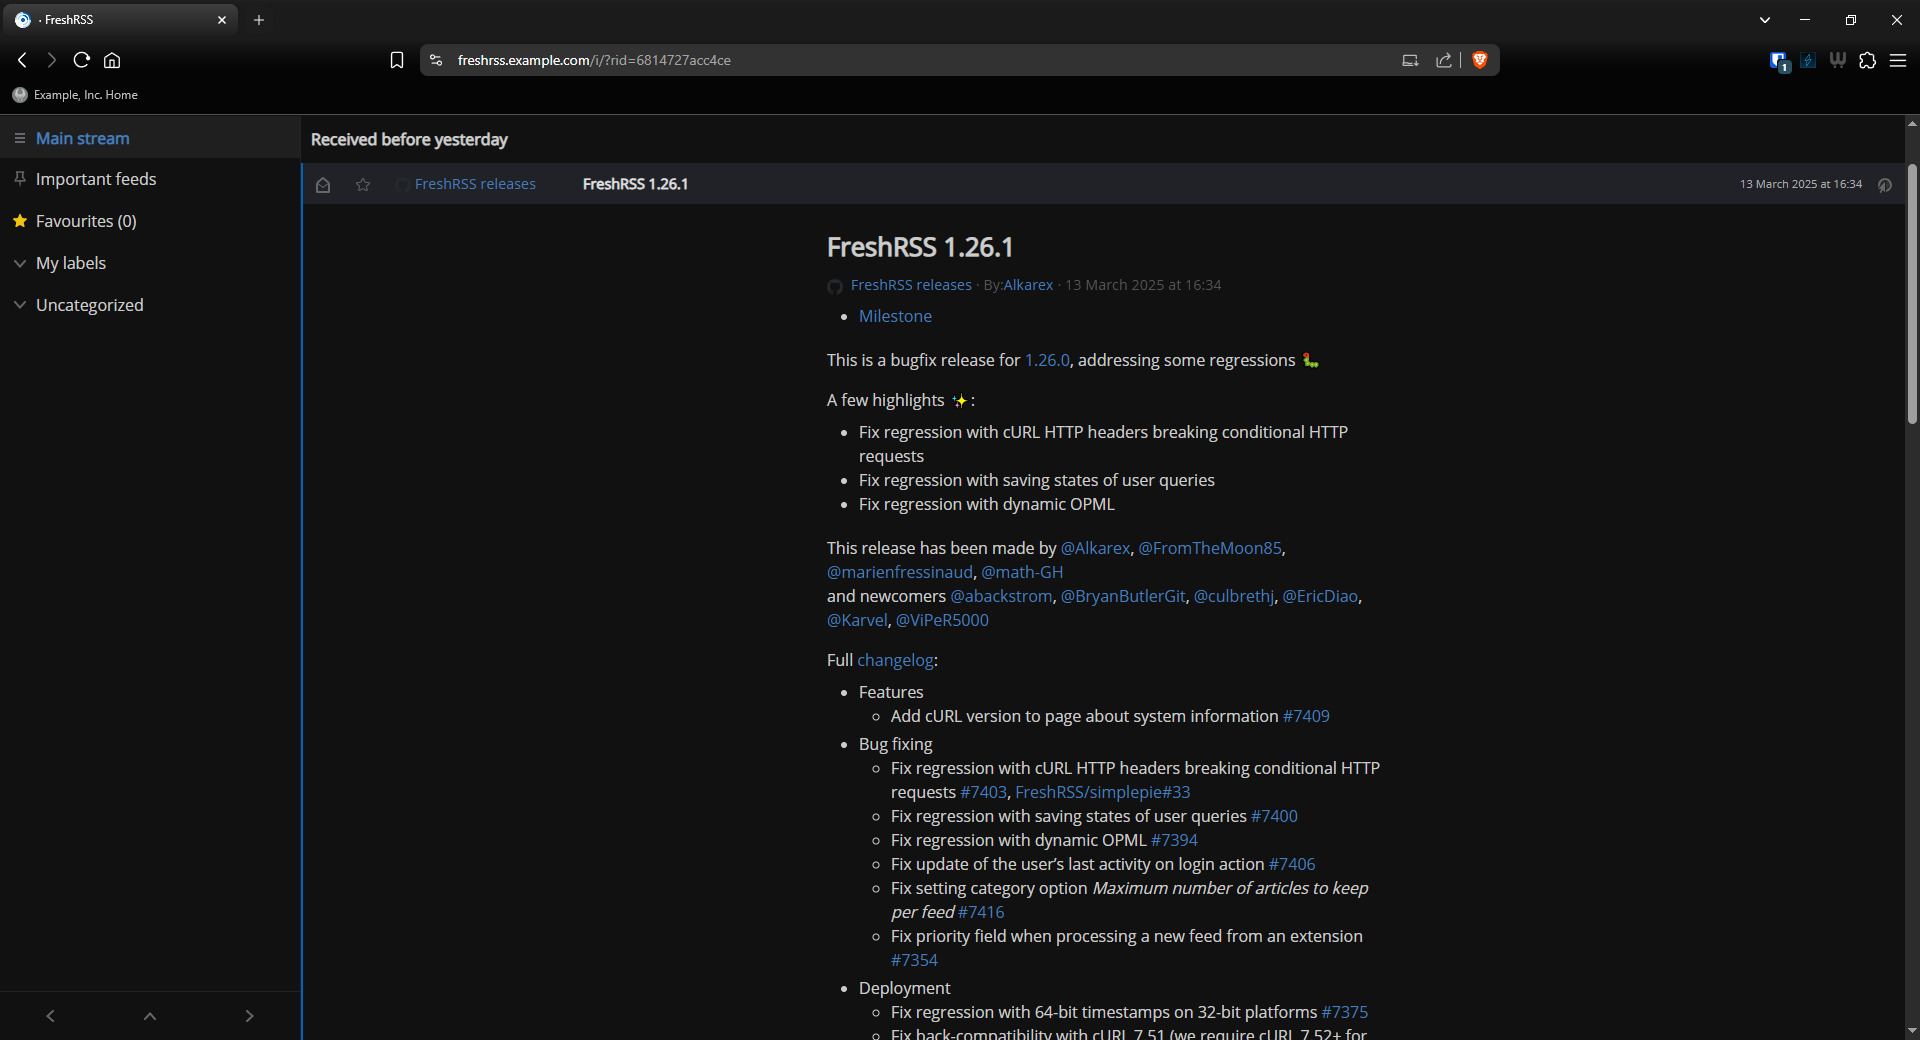
Task: Bookmark this page using the bookmark icon
Action: tap(397, 60)
